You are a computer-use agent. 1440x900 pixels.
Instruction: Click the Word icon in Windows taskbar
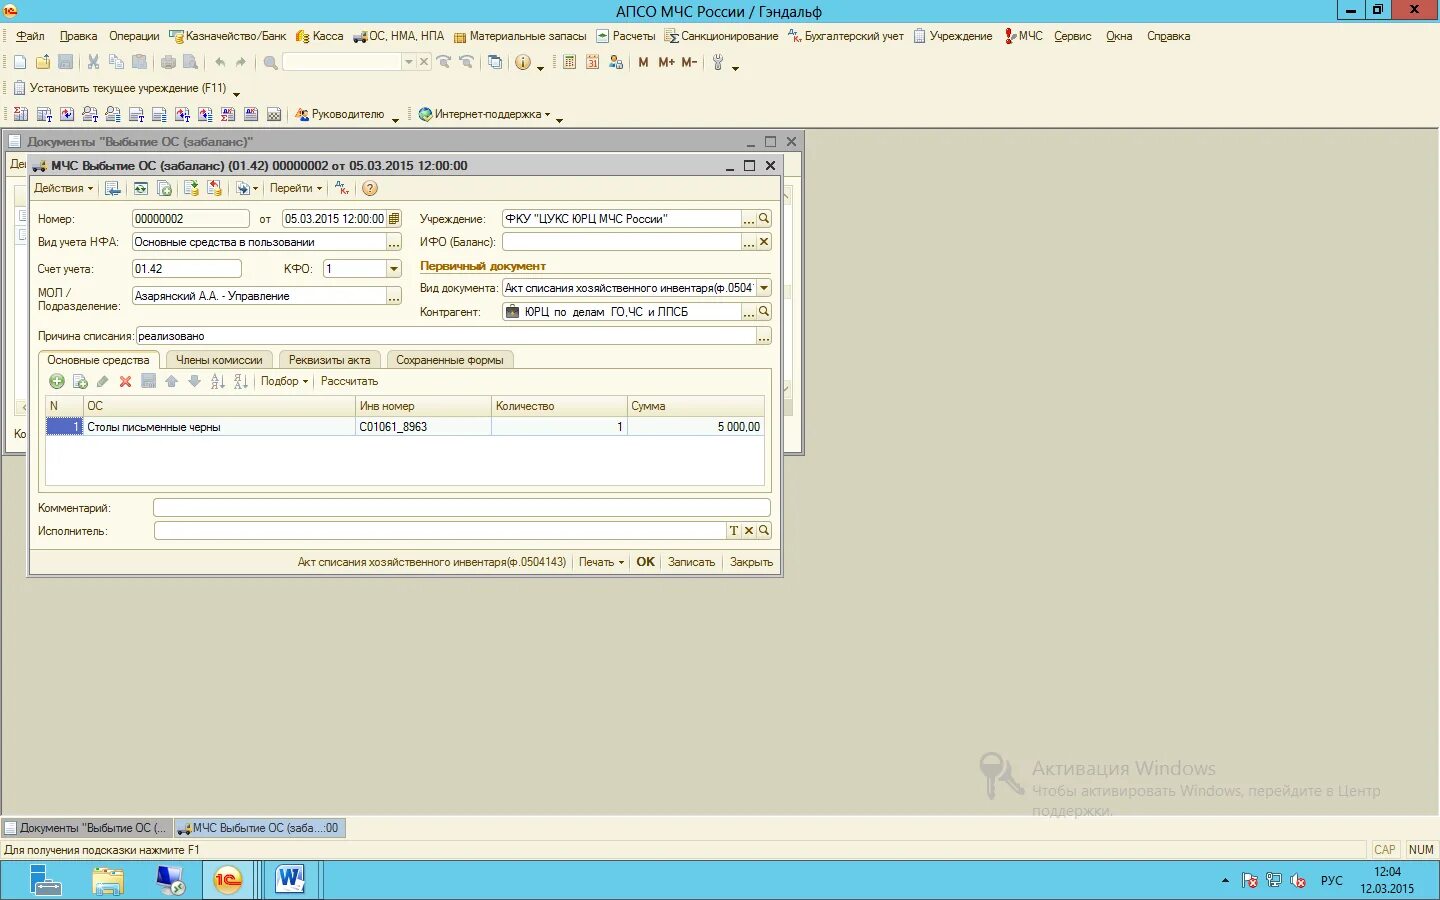[x=290, y=880]
